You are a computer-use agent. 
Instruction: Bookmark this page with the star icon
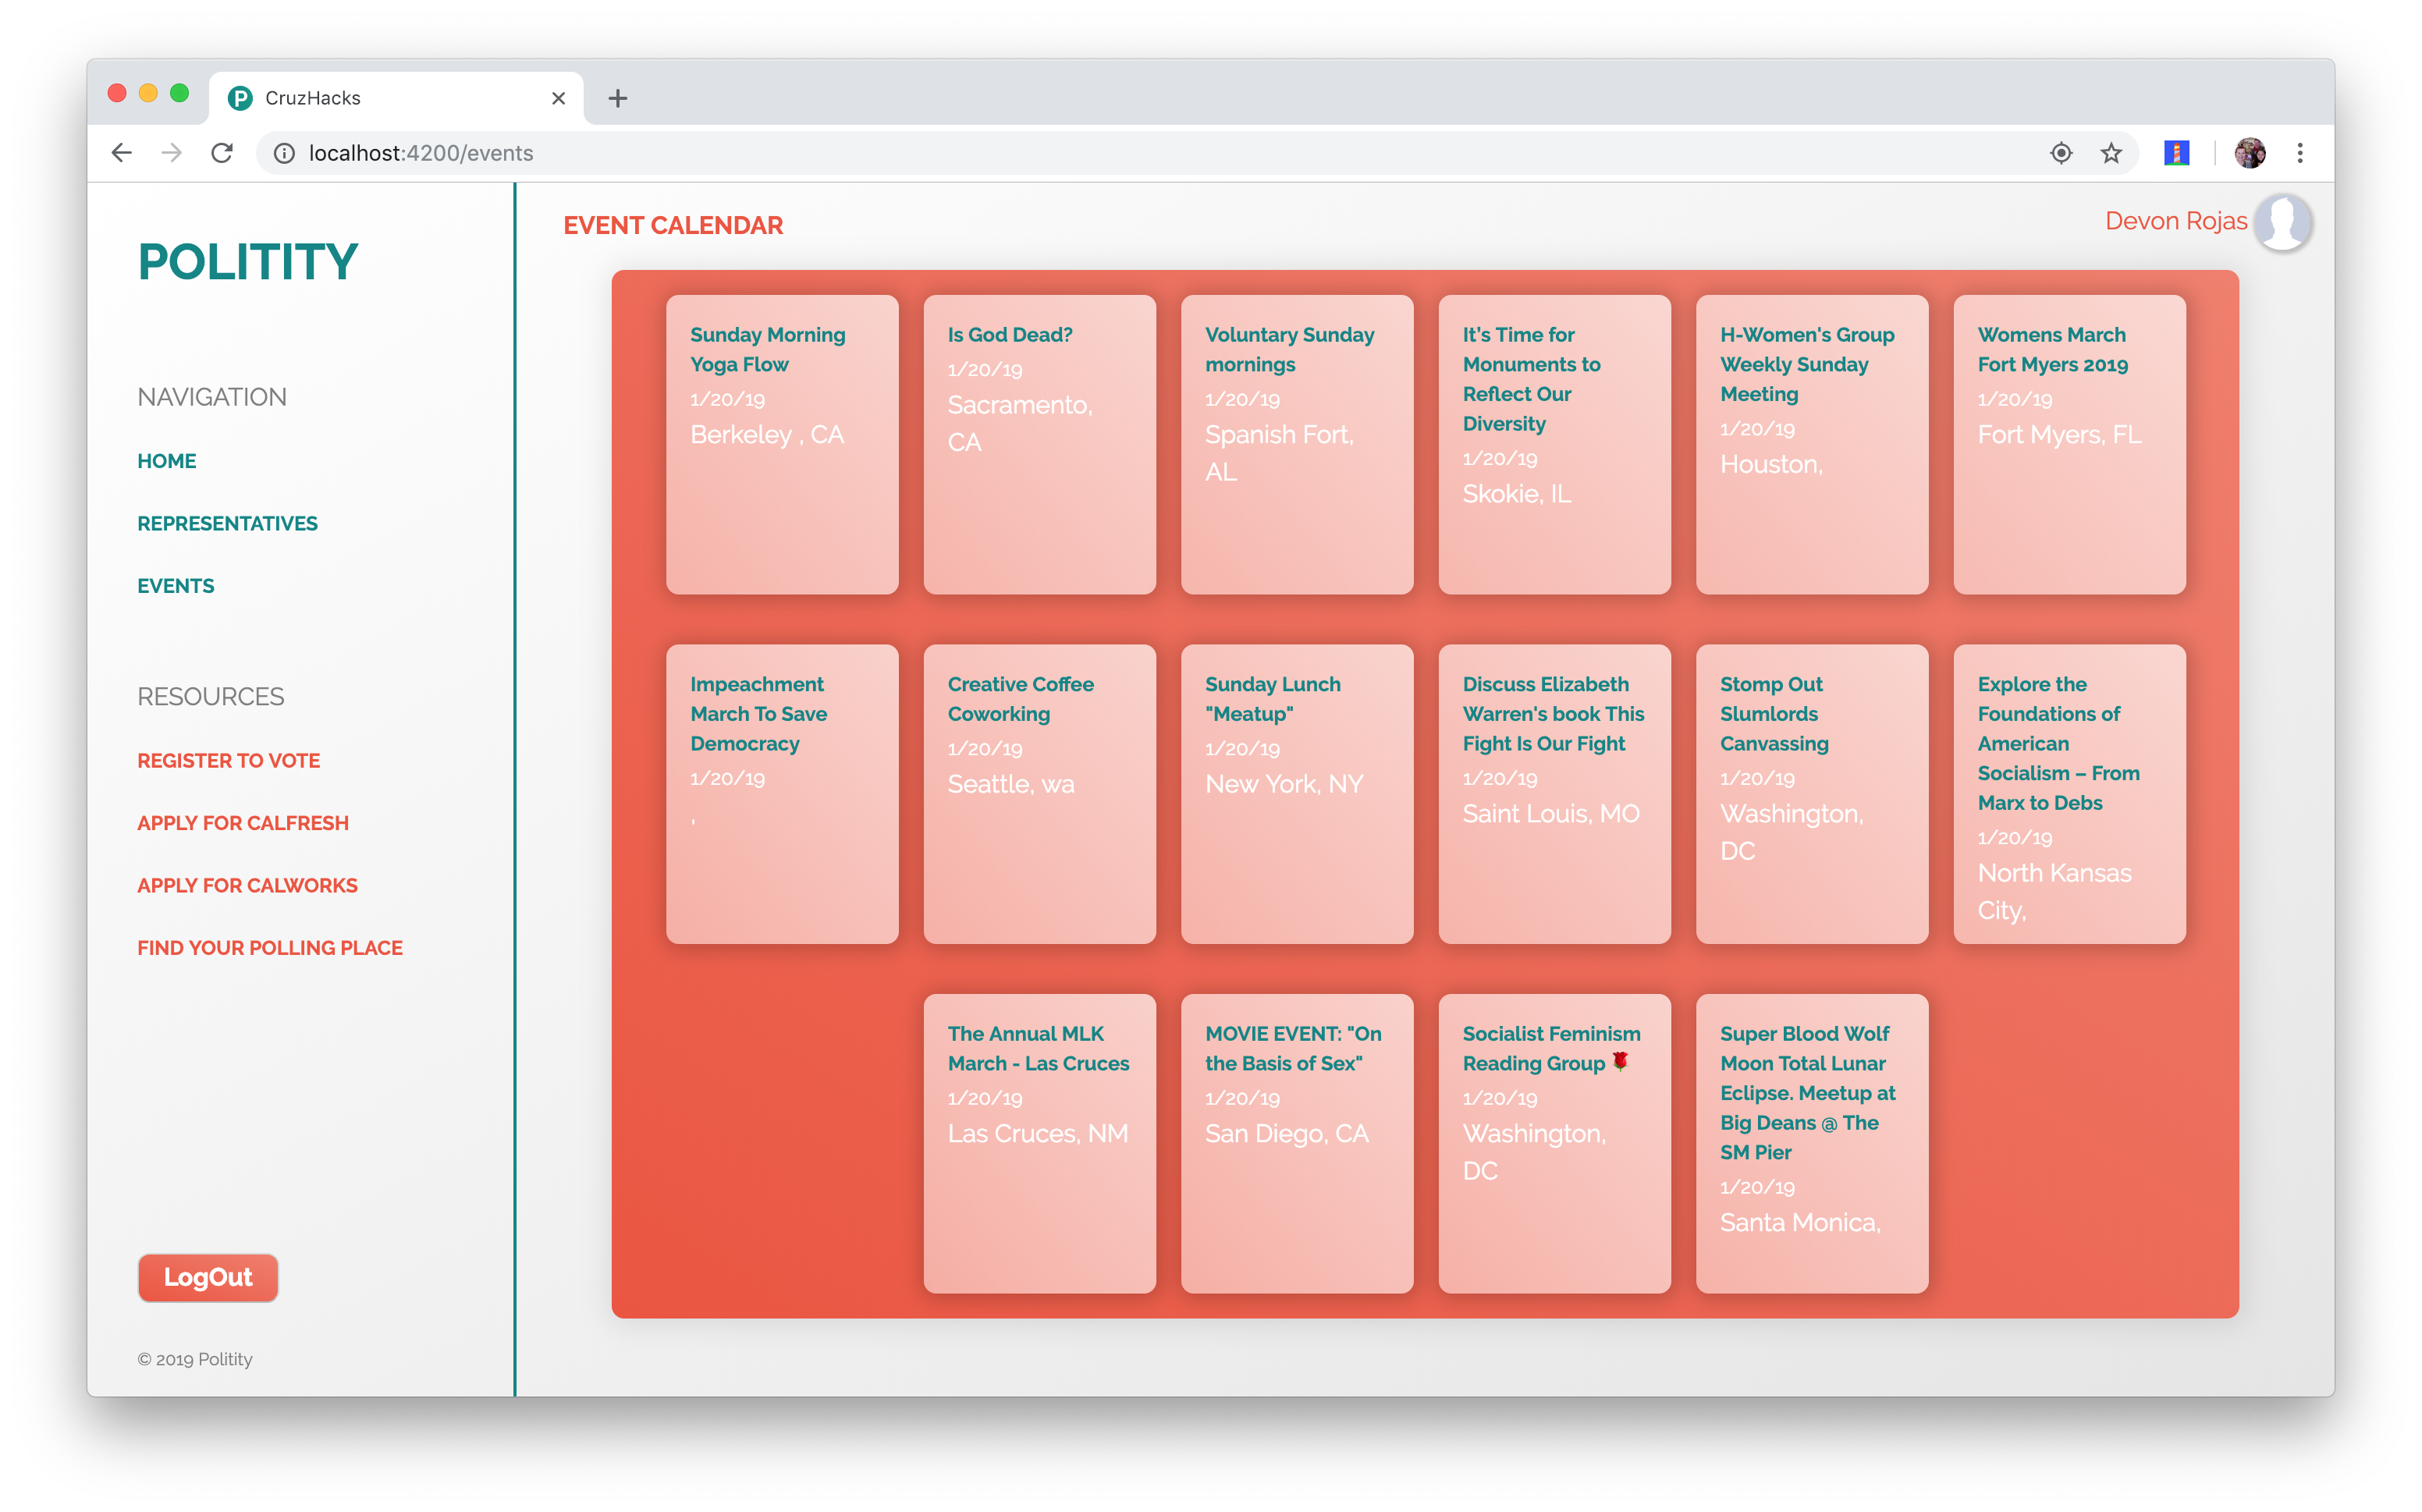click(2110, 153)
